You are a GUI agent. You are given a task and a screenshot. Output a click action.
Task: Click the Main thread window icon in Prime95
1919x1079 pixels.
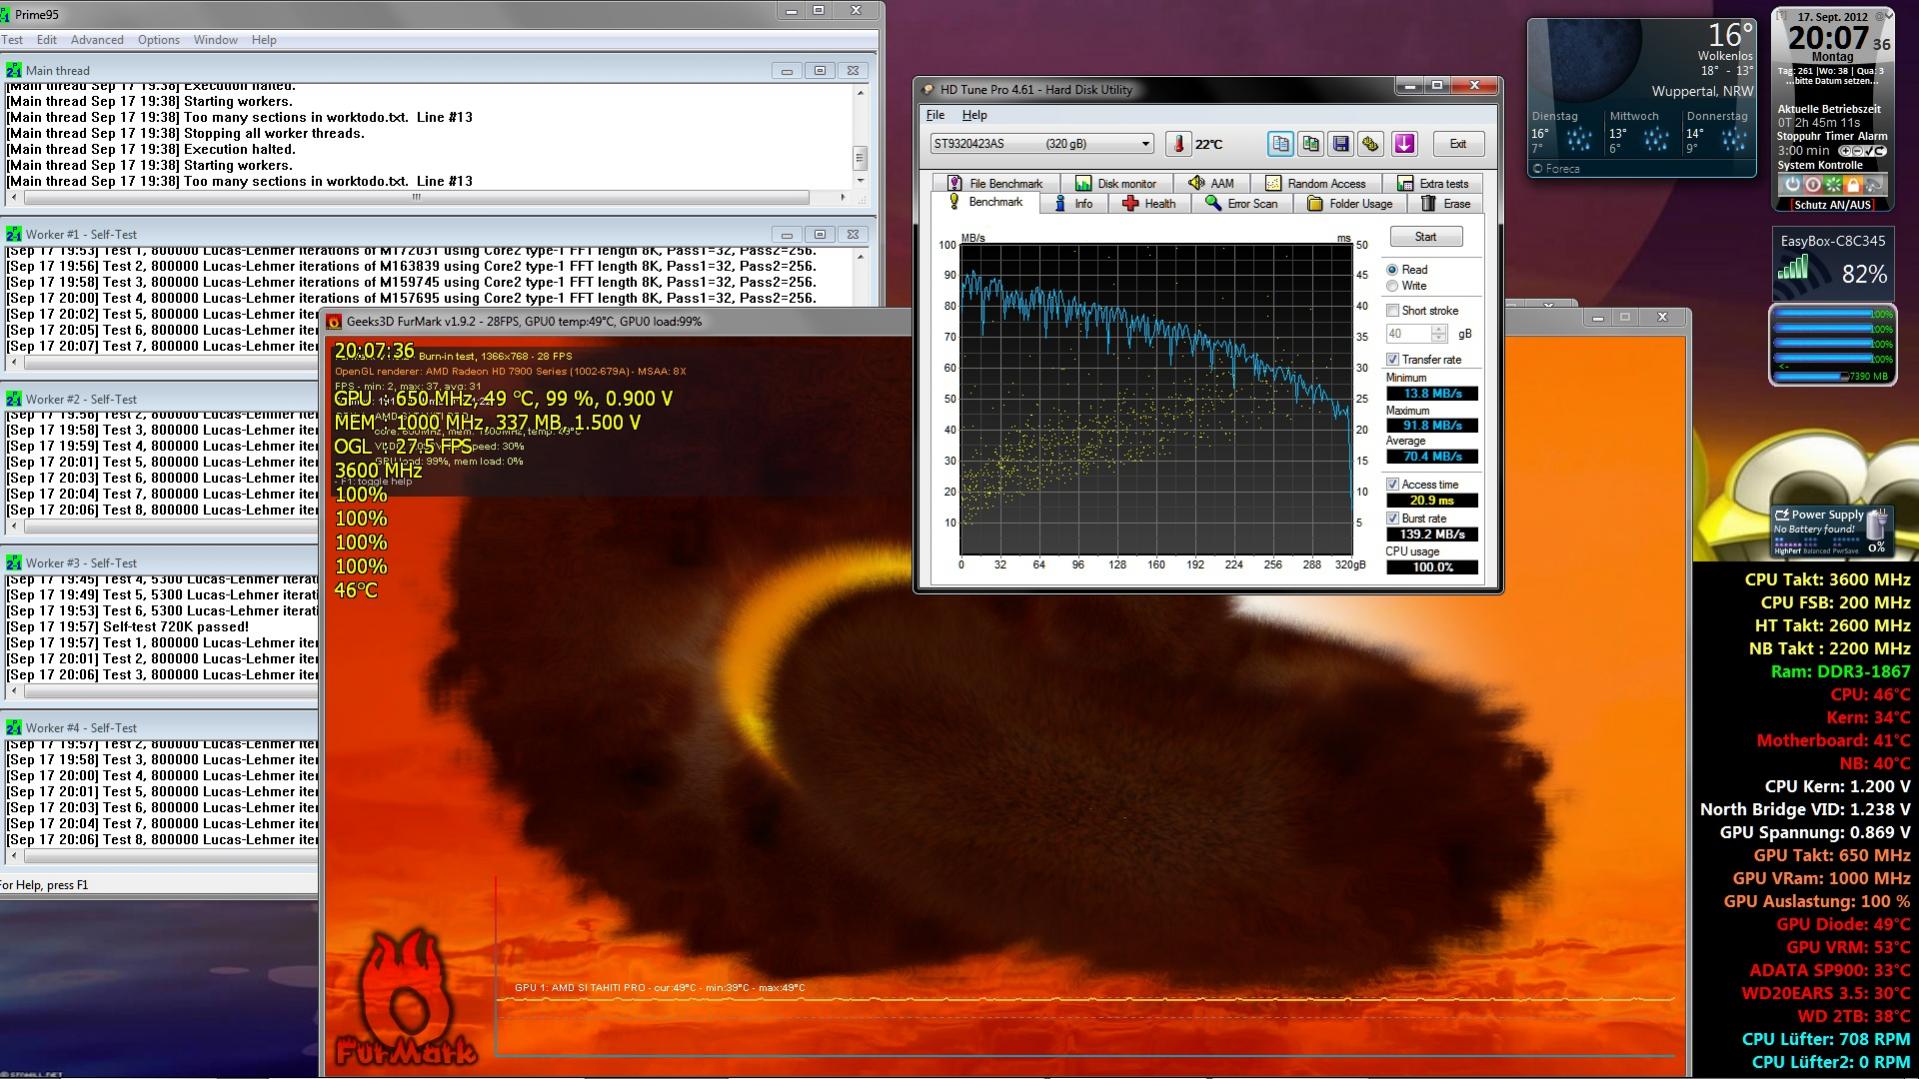pos(13,70)
